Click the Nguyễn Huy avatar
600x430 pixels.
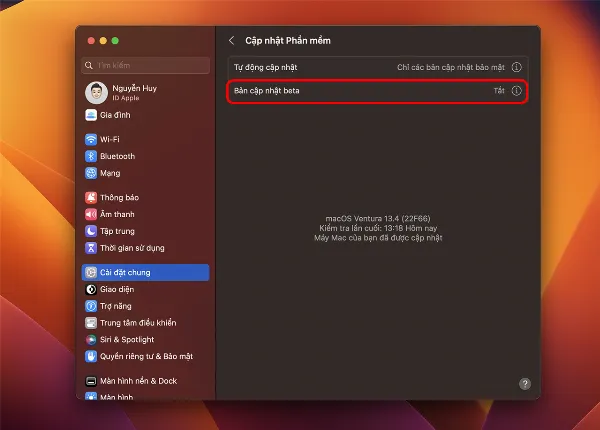tap(96, 93)
